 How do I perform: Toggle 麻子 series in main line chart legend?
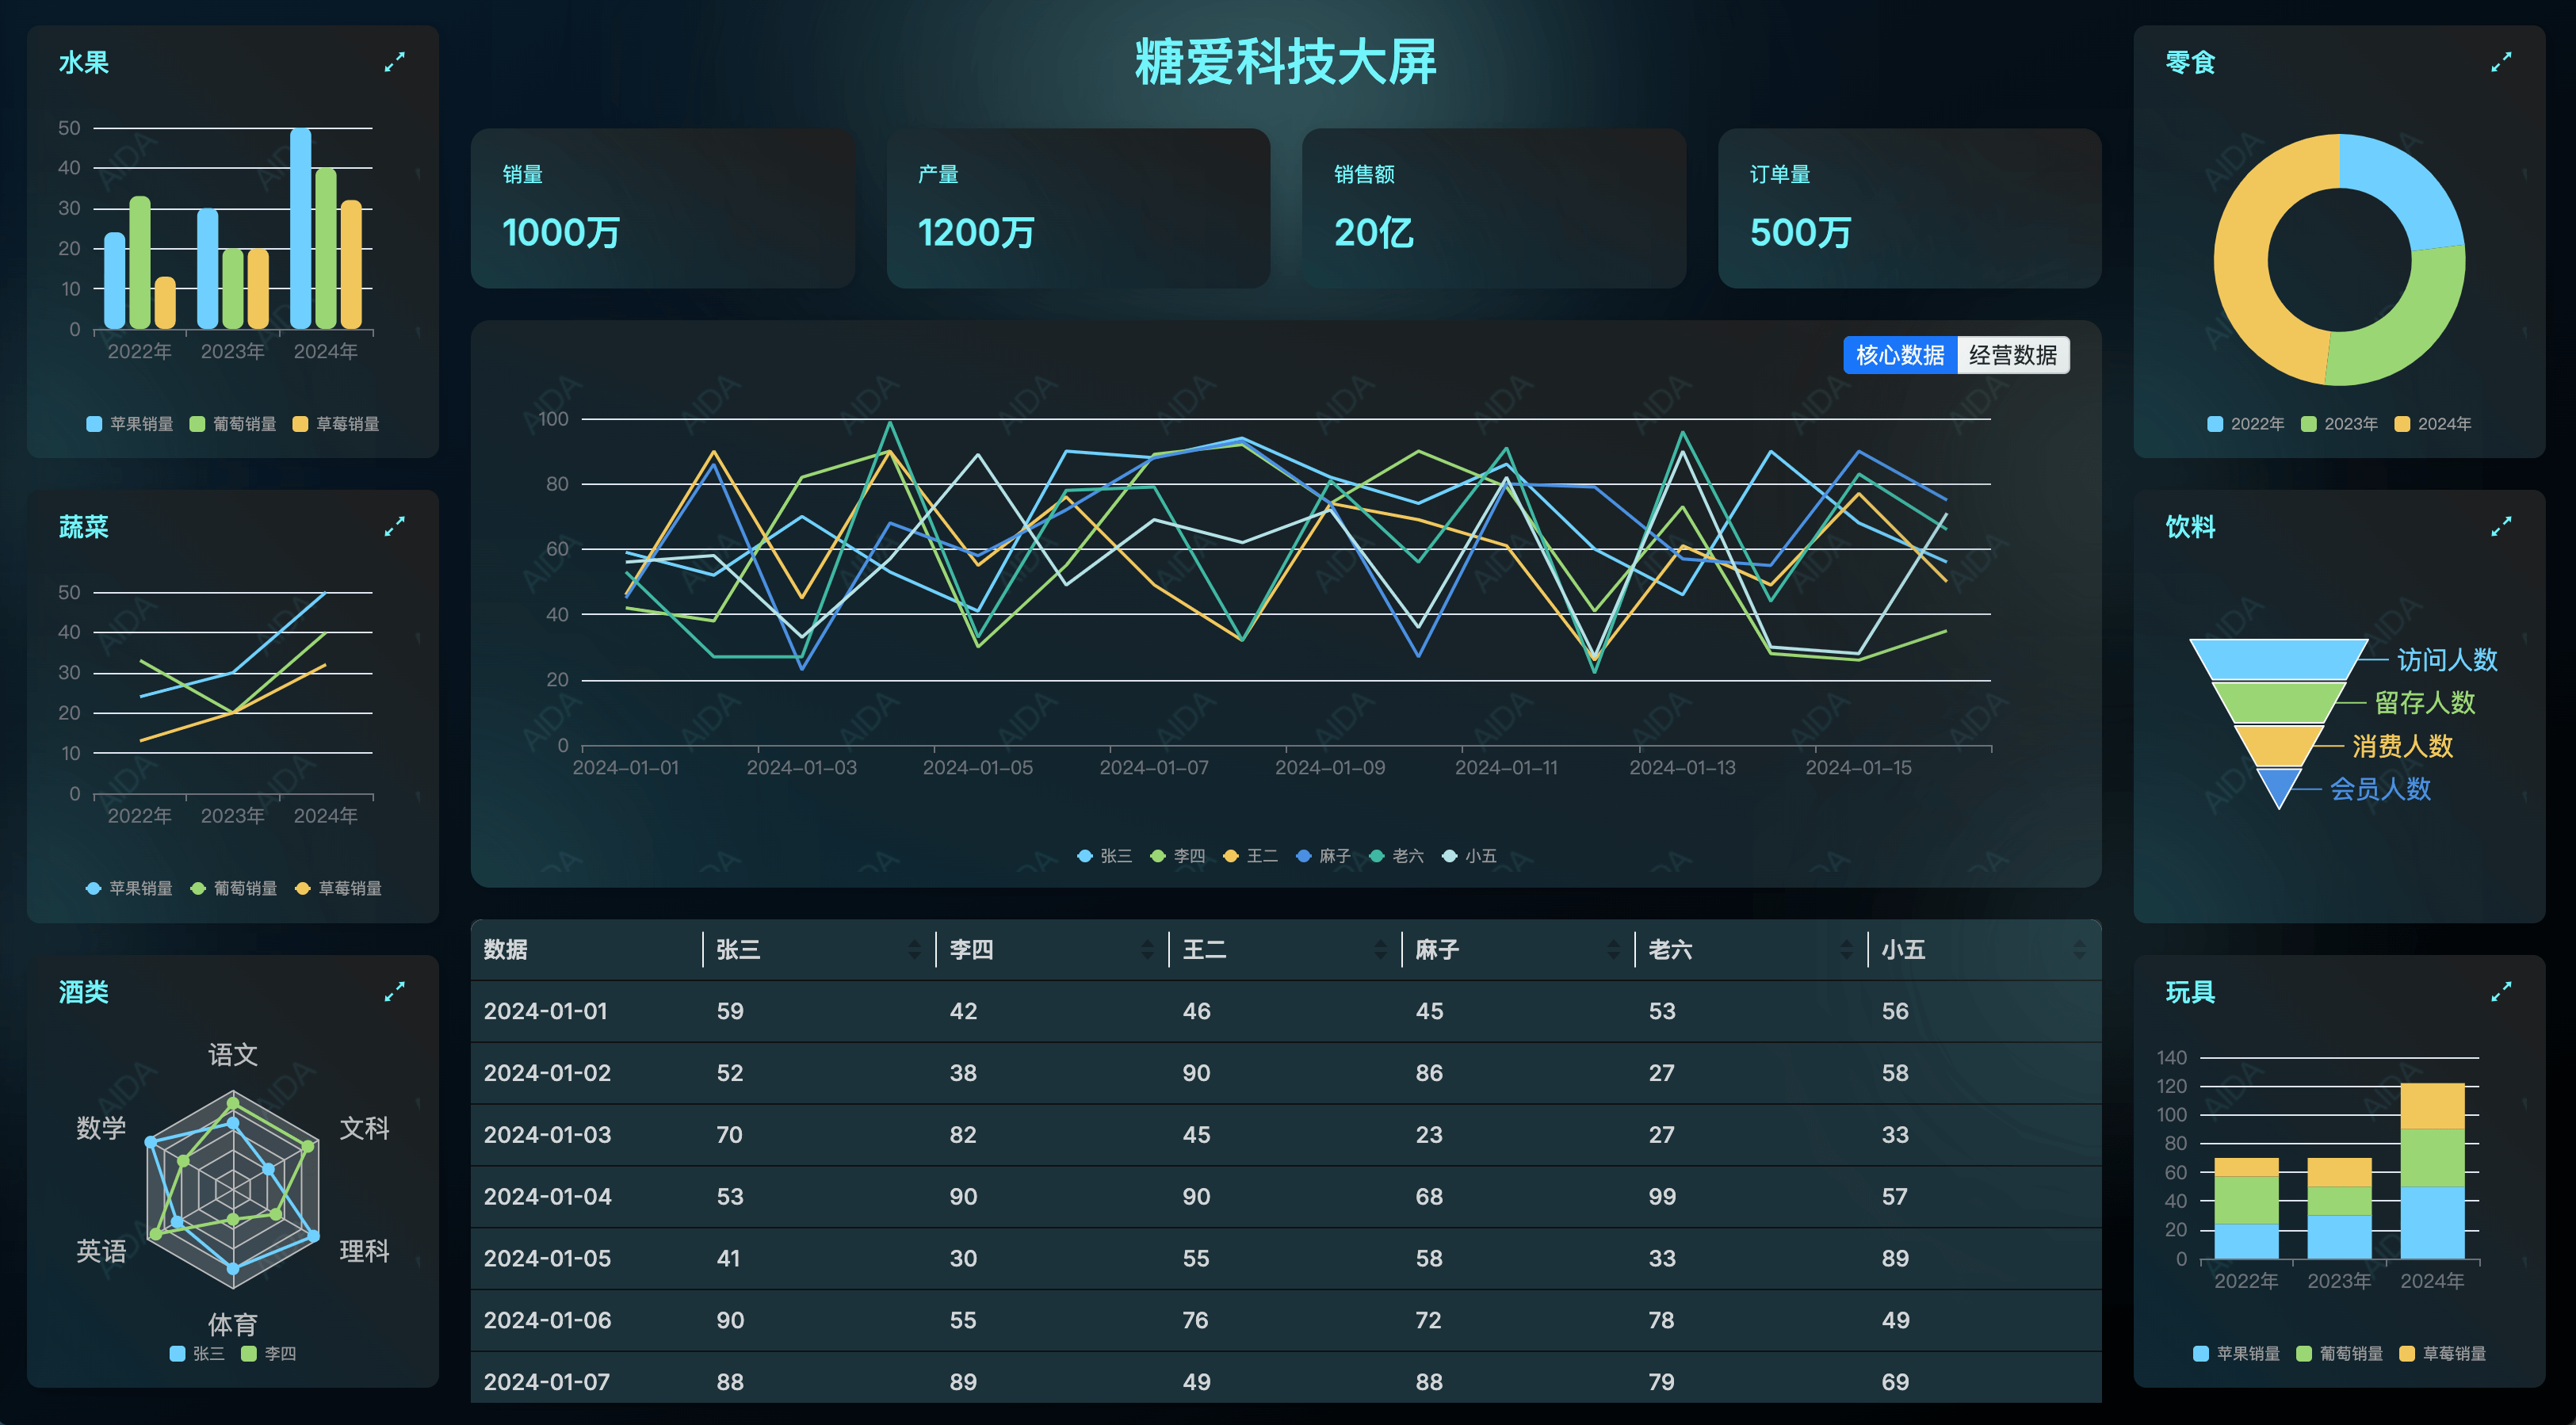pos(1324,856)
